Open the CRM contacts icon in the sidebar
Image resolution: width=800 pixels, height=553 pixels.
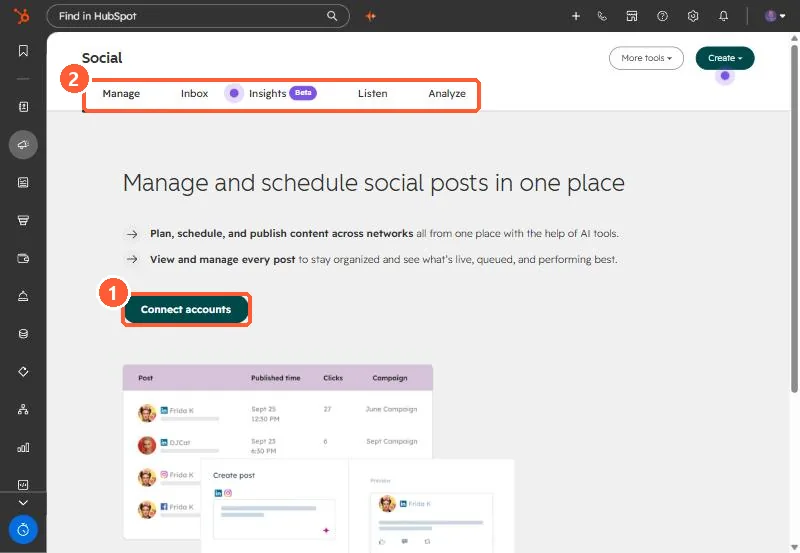[23, 107]
